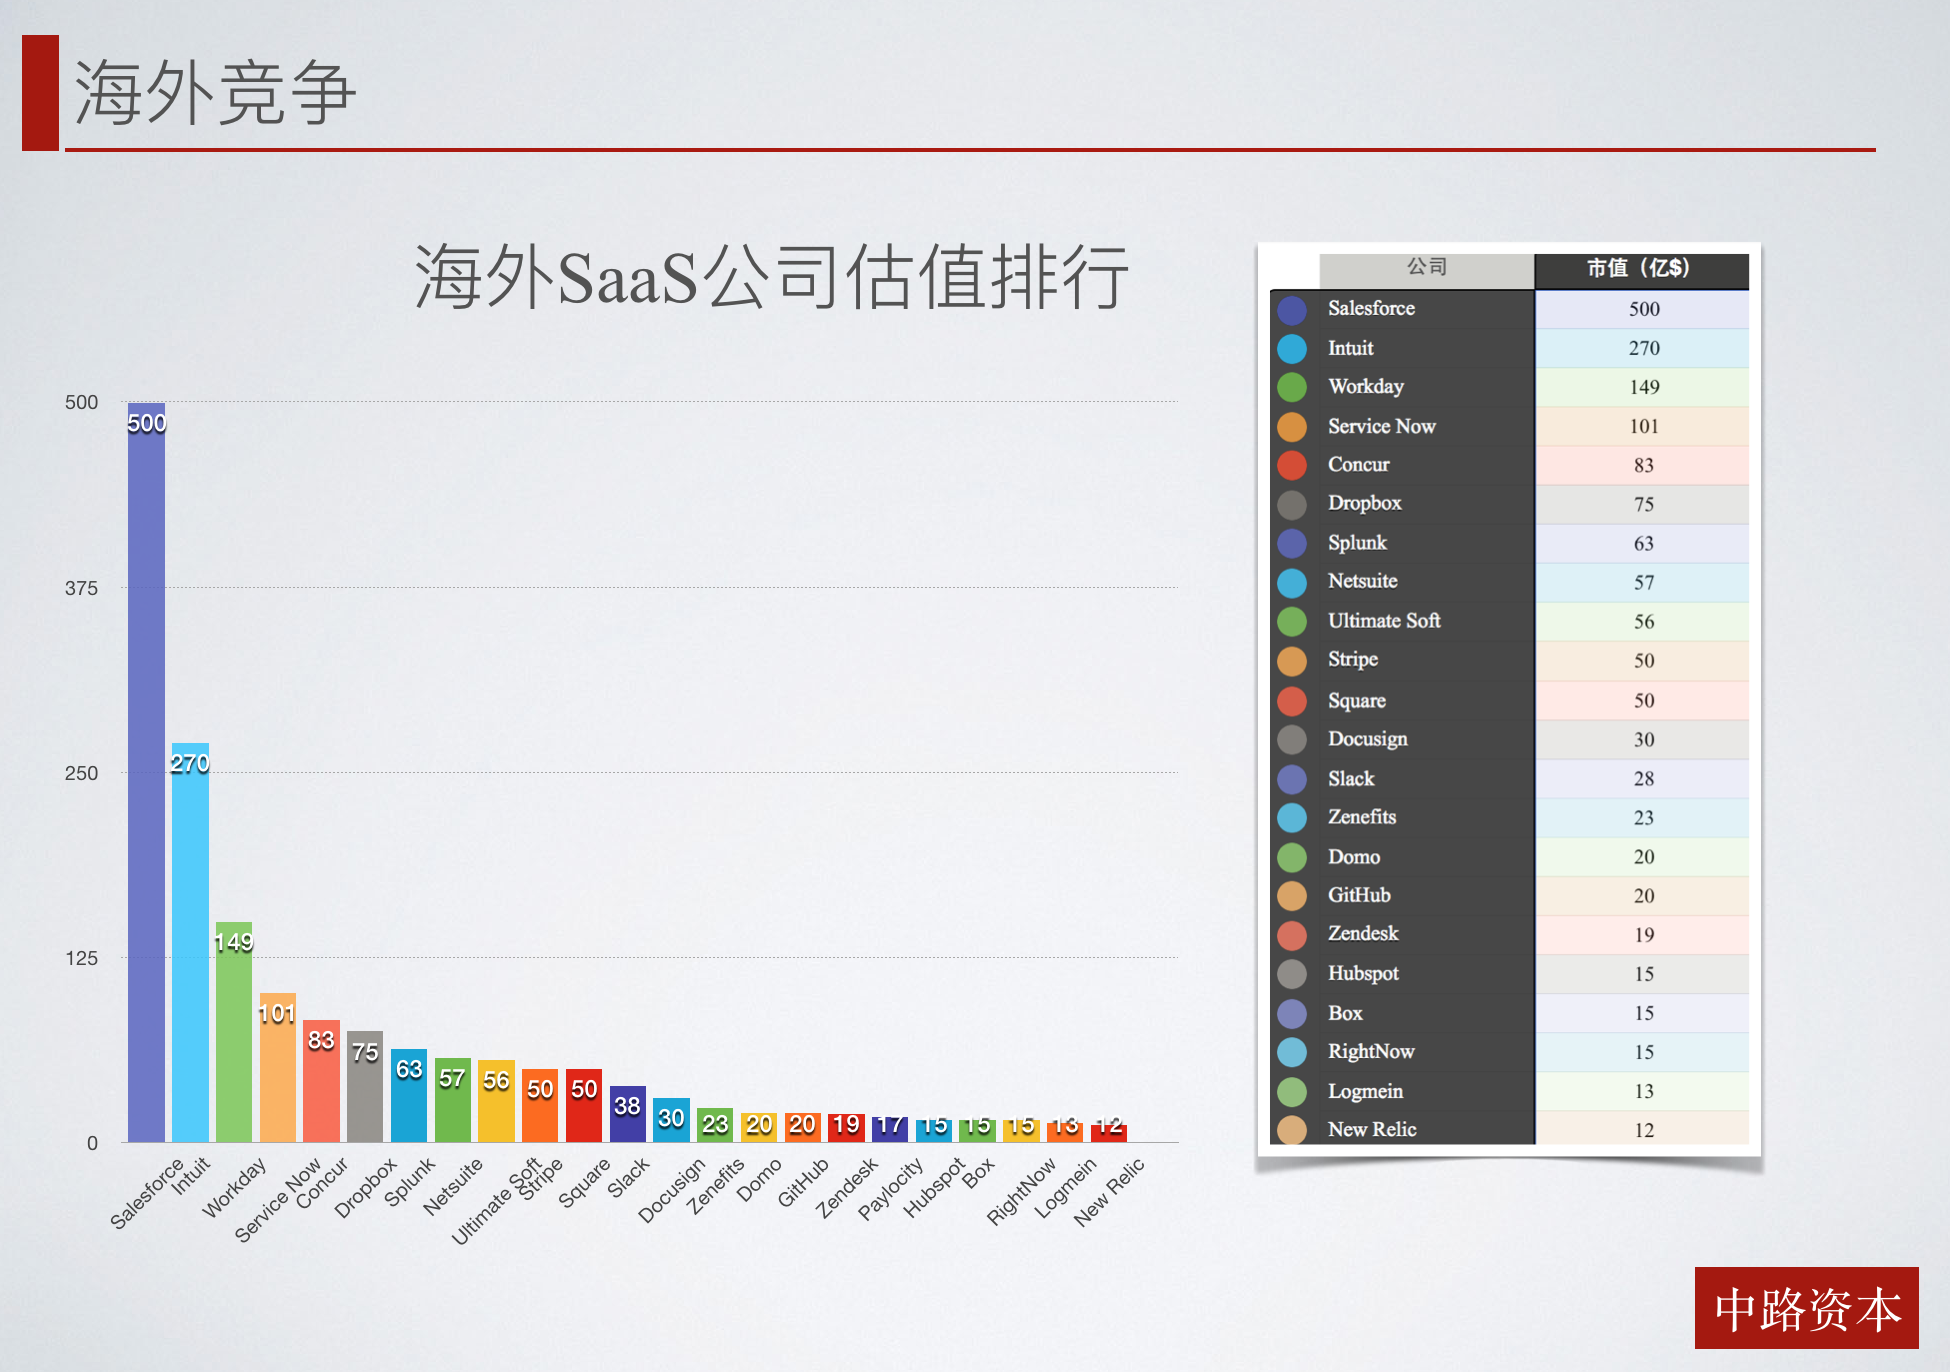
Task: Click the yellow bar labeled 56
Action: pyautogui.click(x=496, y=1101)
